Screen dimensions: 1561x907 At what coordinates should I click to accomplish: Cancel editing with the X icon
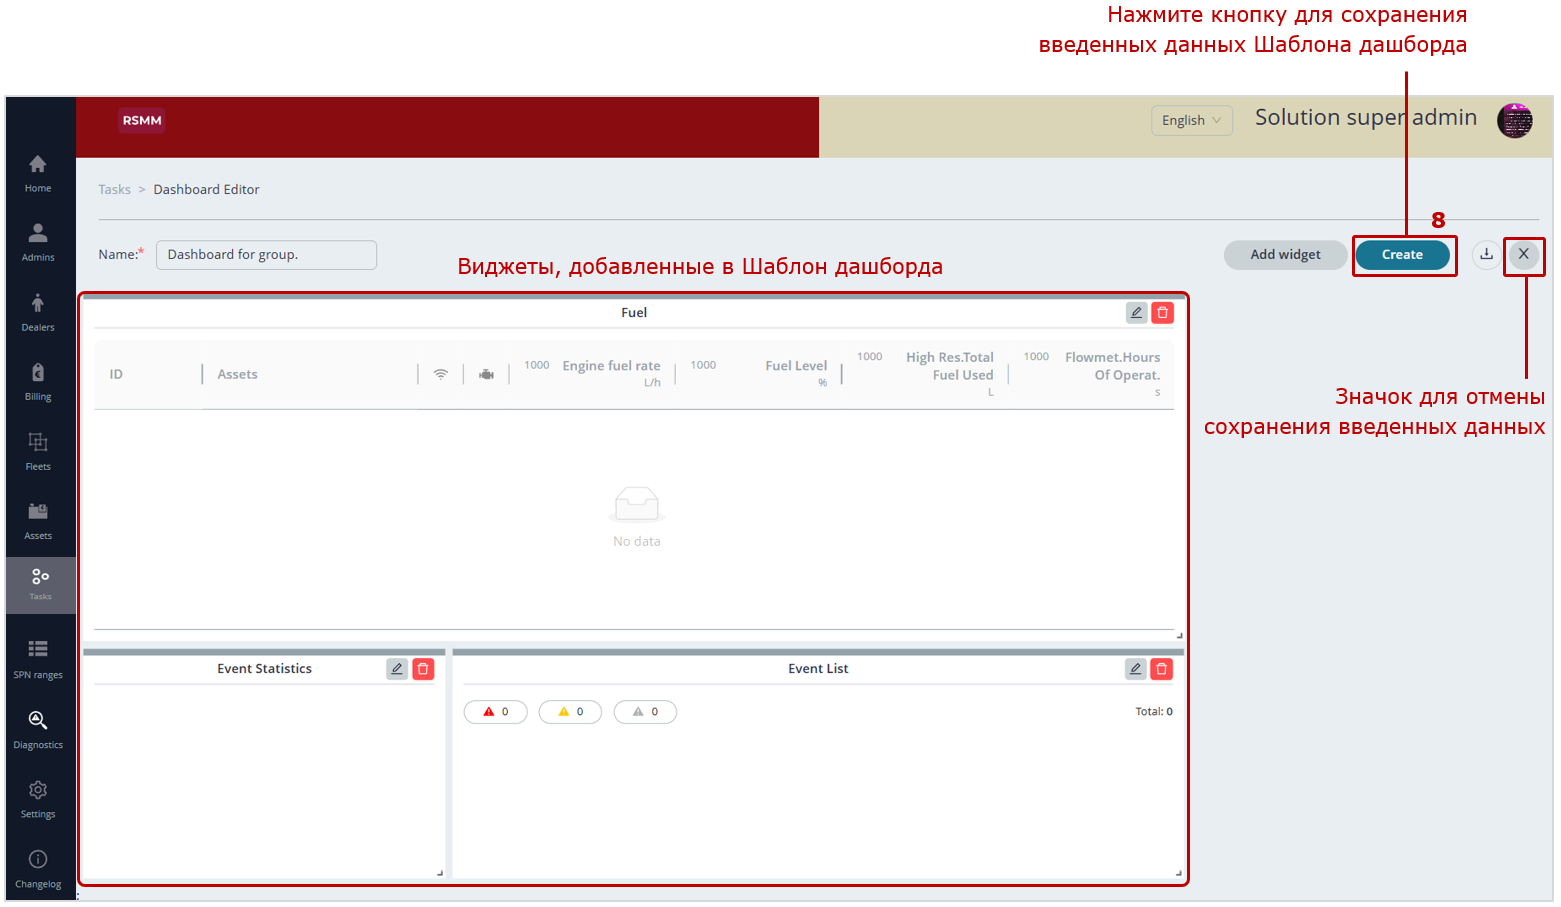click(x=1523, y=254)
